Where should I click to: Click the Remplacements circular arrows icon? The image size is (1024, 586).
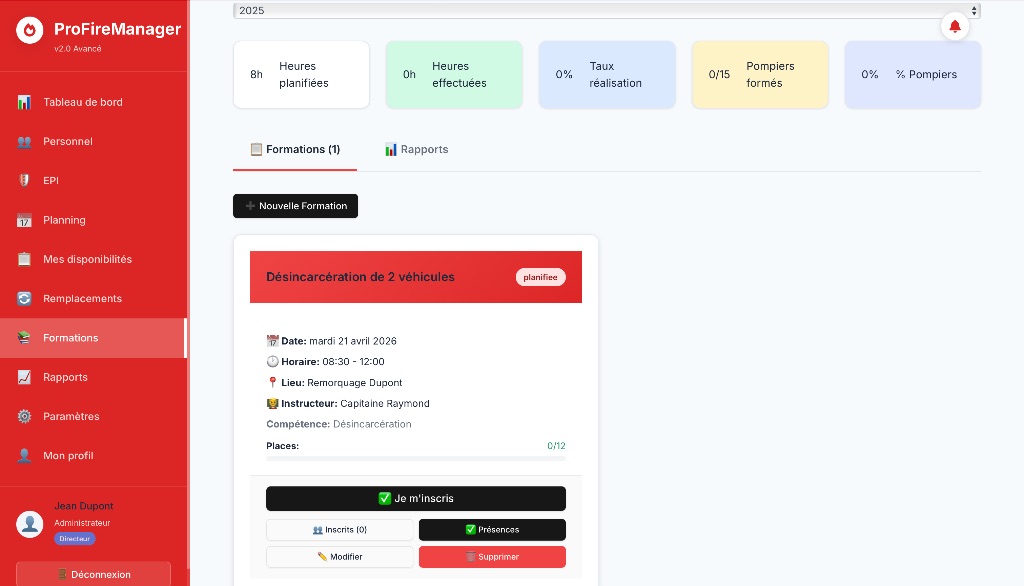(24, 298)
